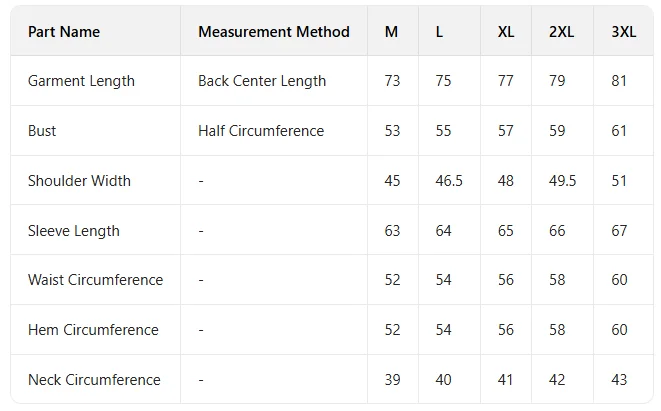Click the Garment Length row label

pos(81,81)
